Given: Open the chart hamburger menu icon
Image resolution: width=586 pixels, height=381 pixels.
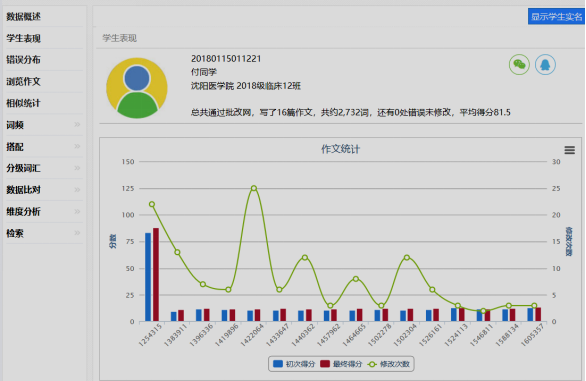Looking at the screenshot, I should point(570,150).
